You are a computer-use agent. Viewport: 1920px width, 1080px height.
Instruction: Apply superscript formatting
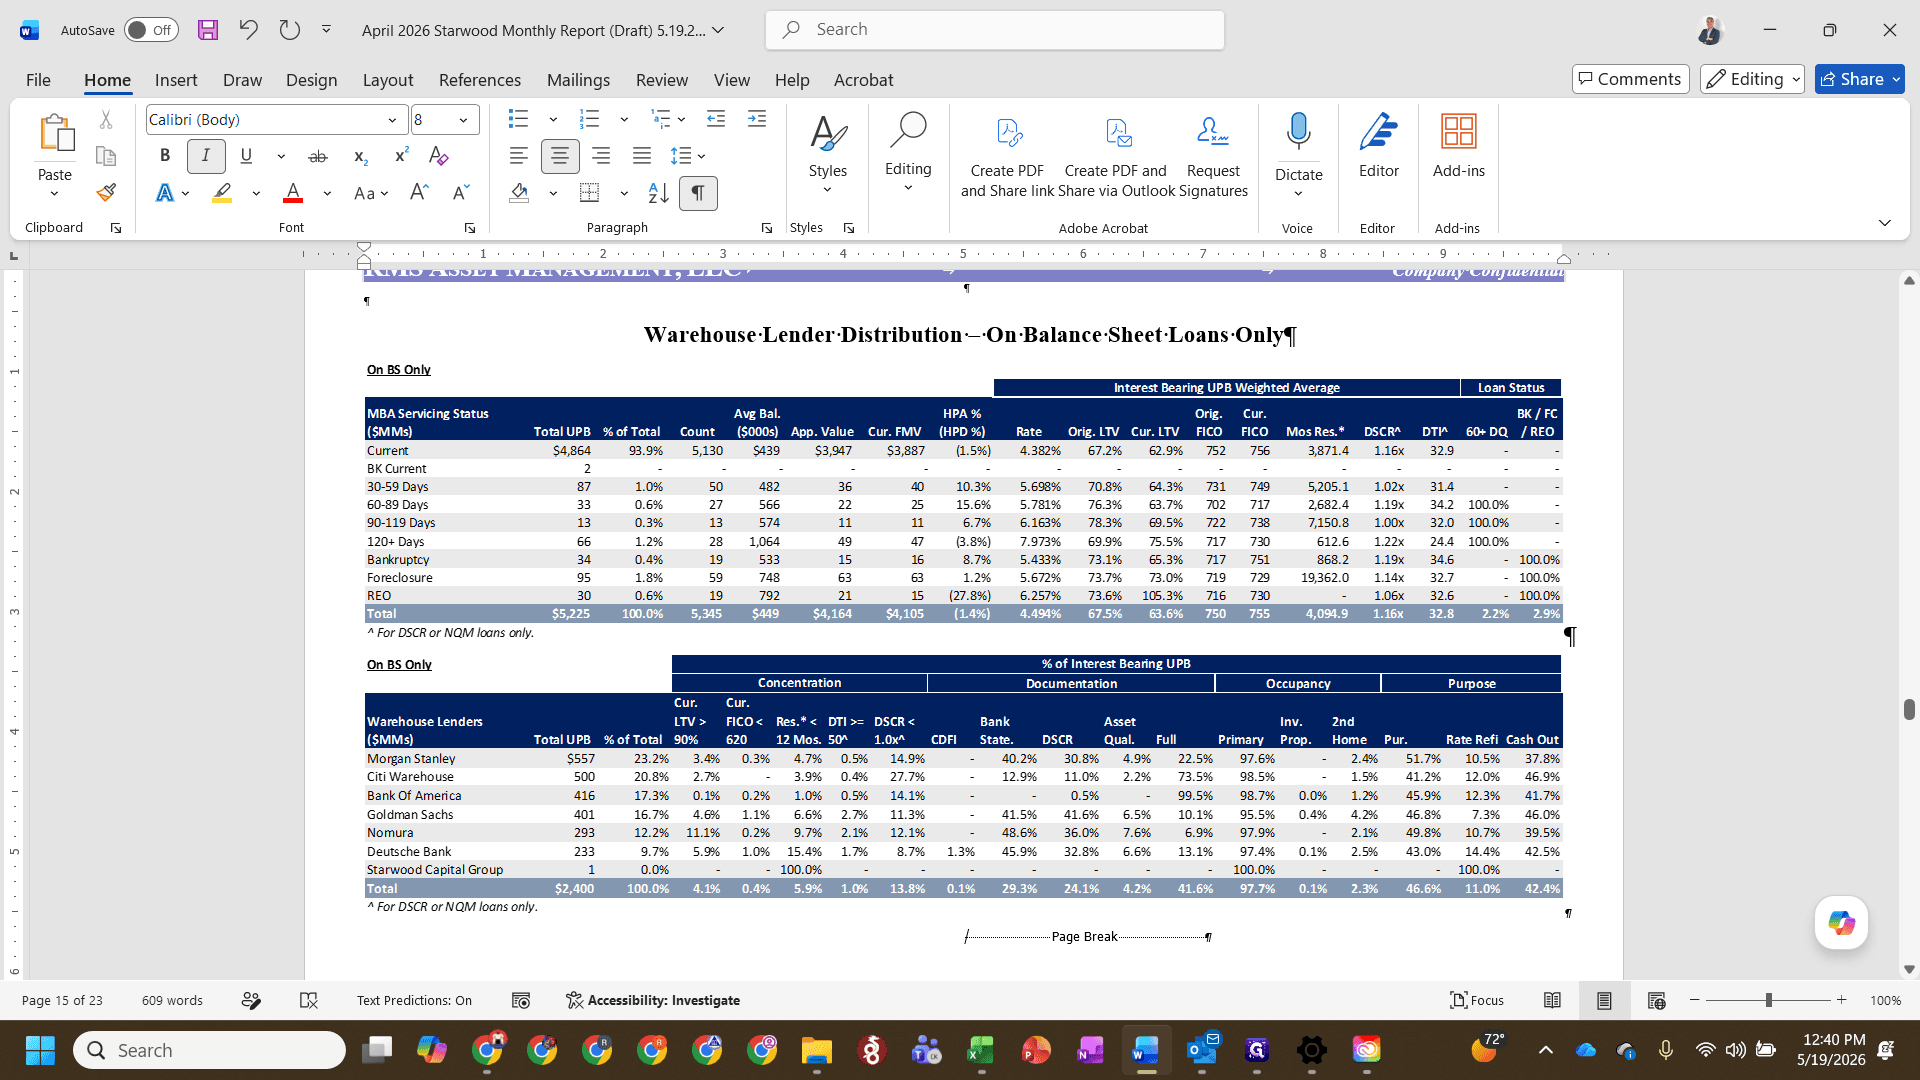[401, 156]
